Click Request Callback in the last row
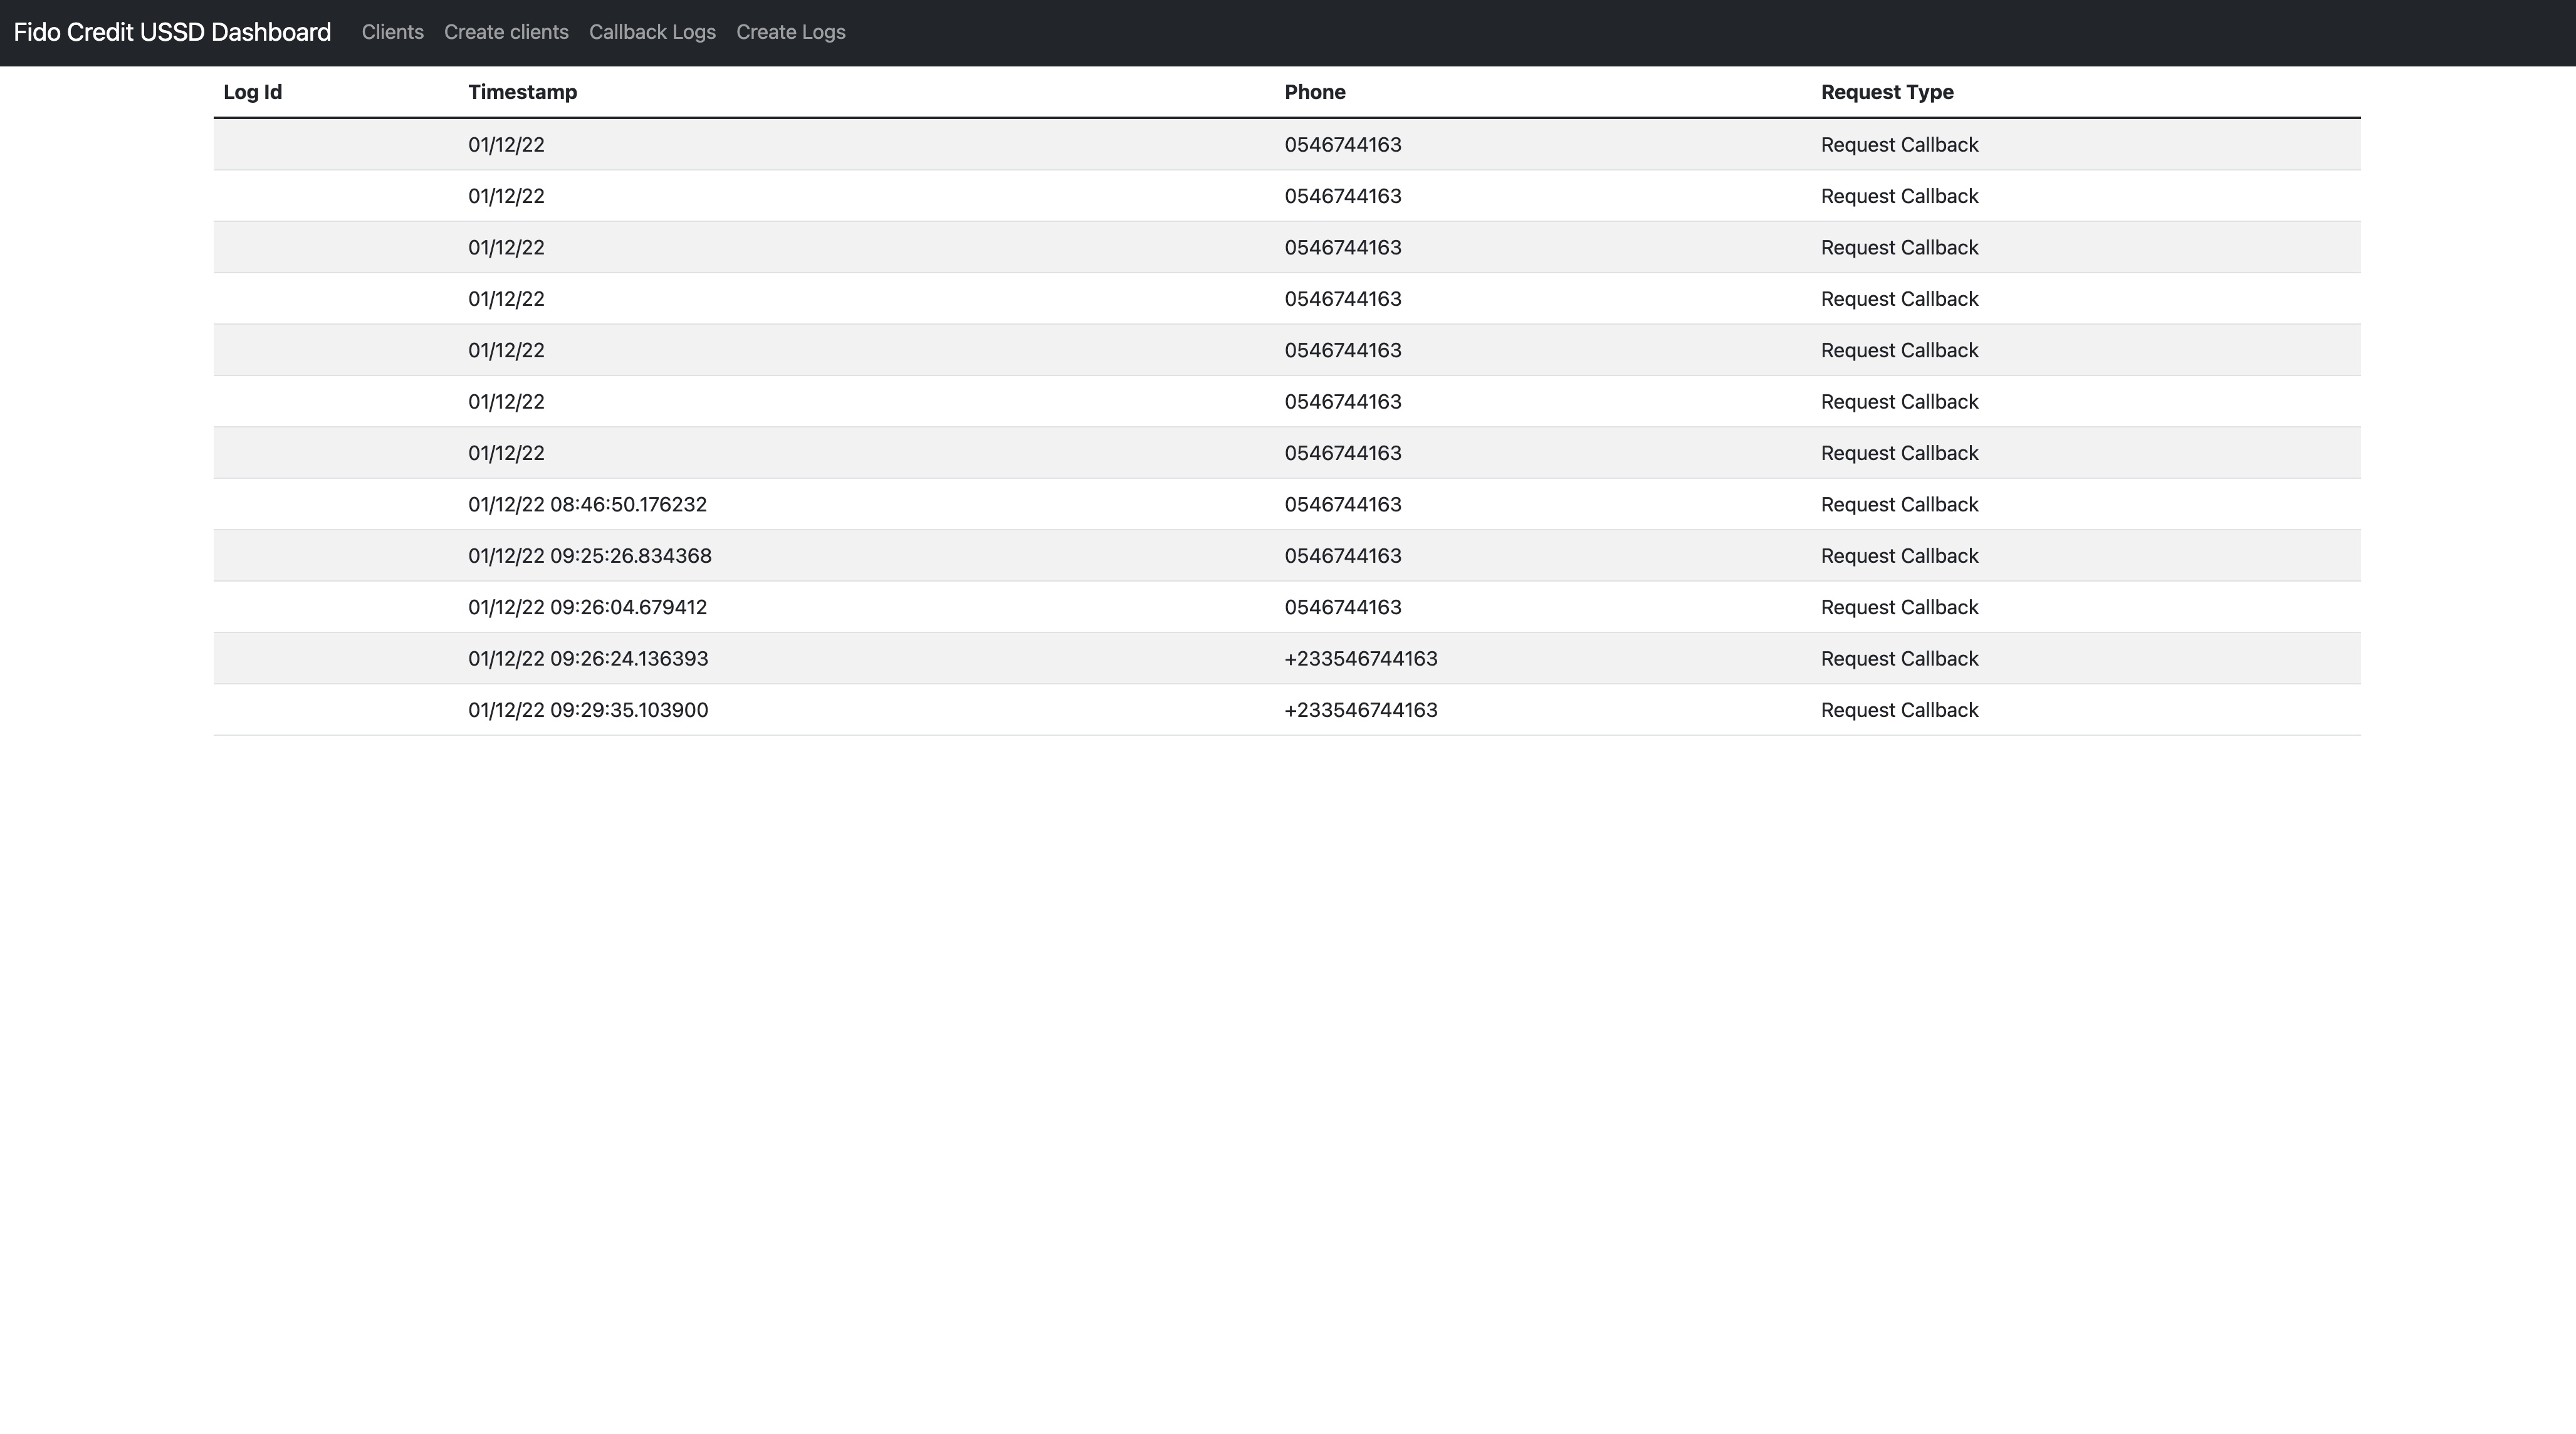 click(1898, 710)
